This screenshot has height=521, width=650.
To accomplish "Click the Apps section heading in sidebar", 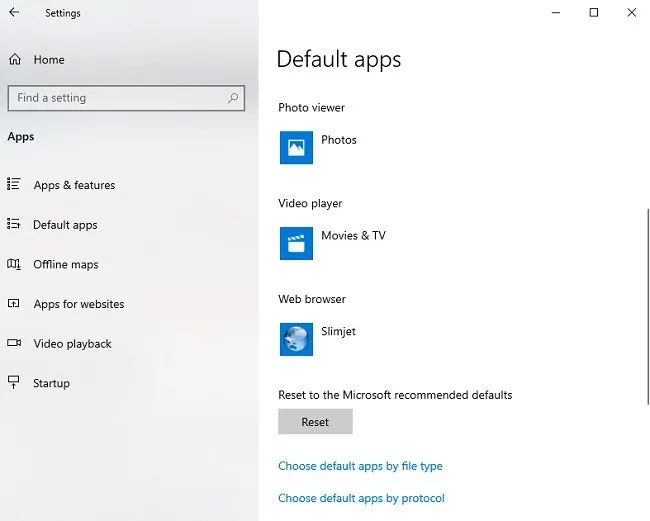I will (x=21, y=137).
